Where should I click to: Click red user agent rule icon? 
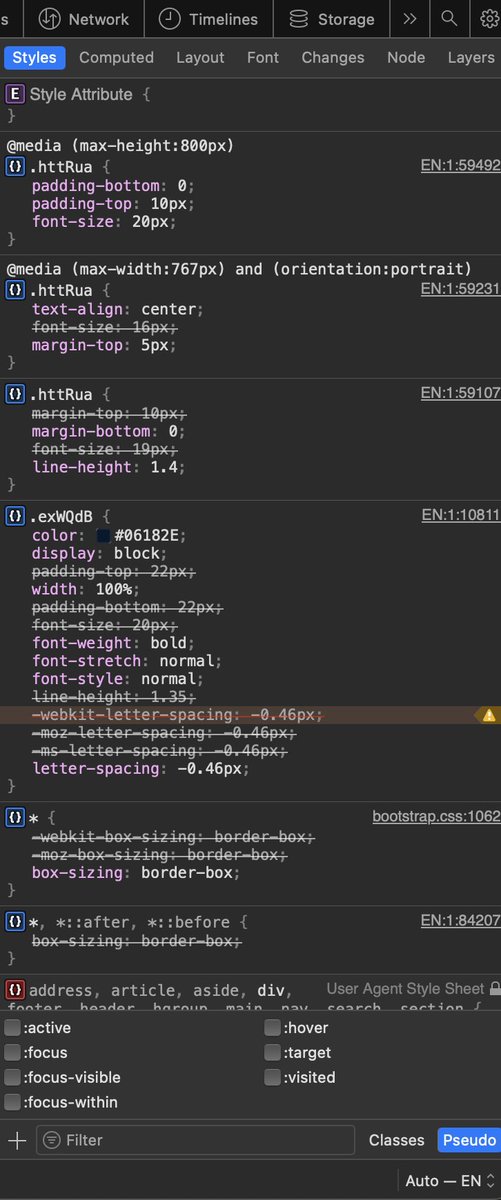pos(15,991)
